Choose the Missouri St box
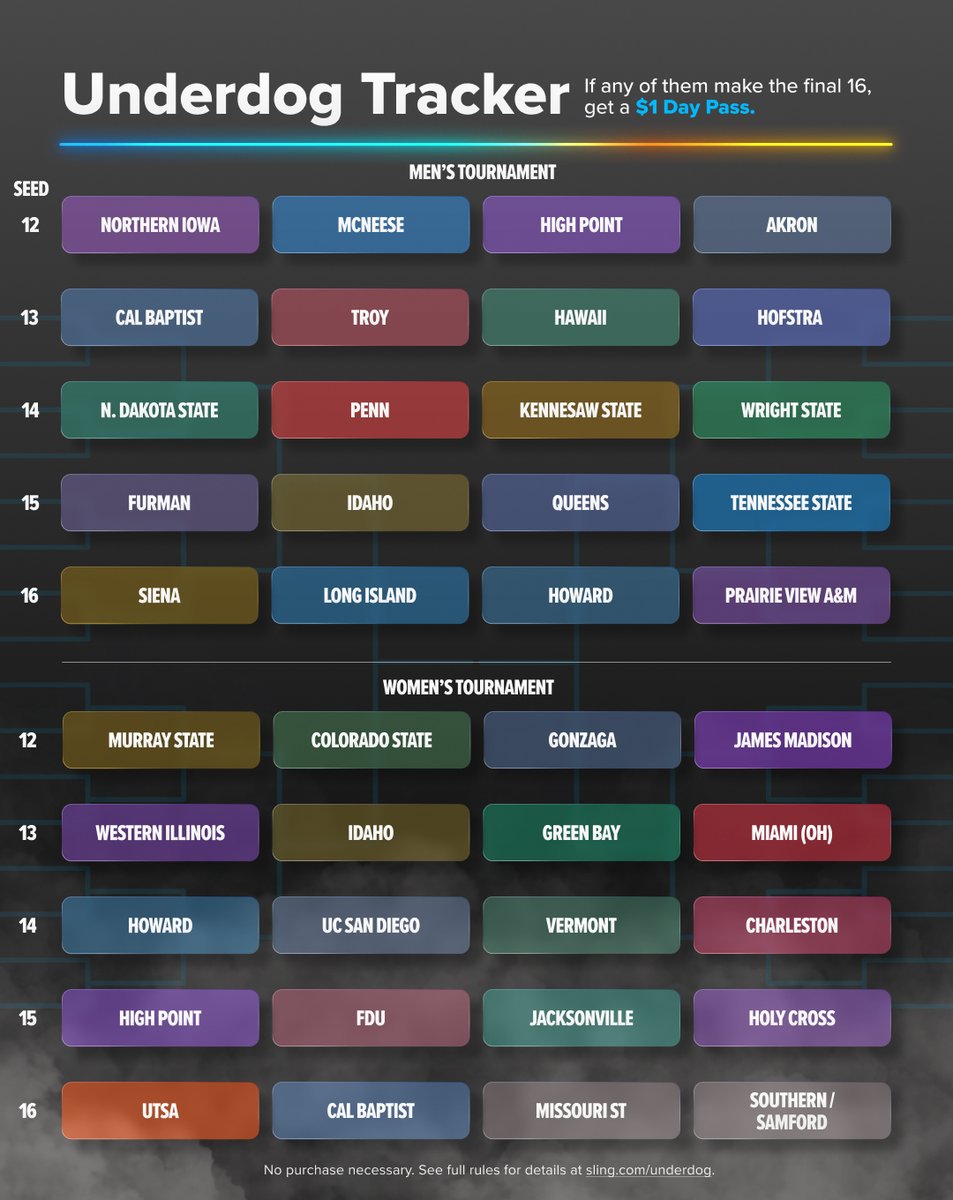Screen dimensions: 953x1200 click(582, 1111)
